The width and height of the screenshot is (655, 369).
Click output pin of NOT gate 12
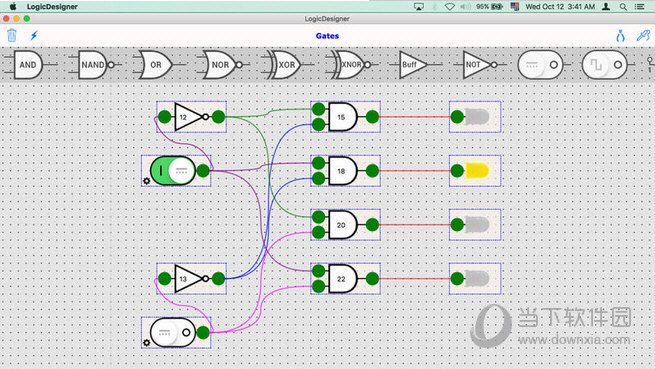pos(218,117)
